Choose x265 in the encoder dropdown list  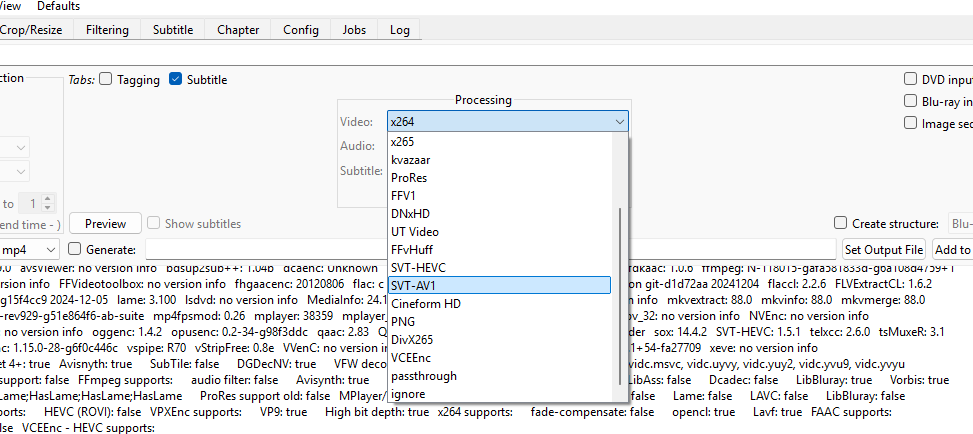pyautogui.click(x=499, y=141)
